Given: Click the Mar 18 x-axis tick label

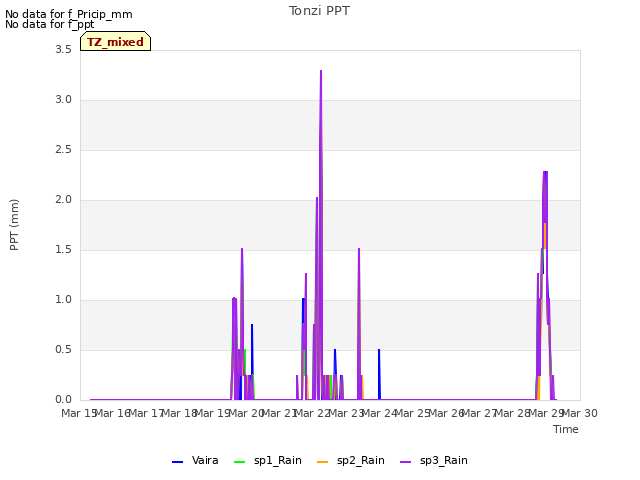Looking at the screenshot, I should pyautogui.click(x=180, y=413).
